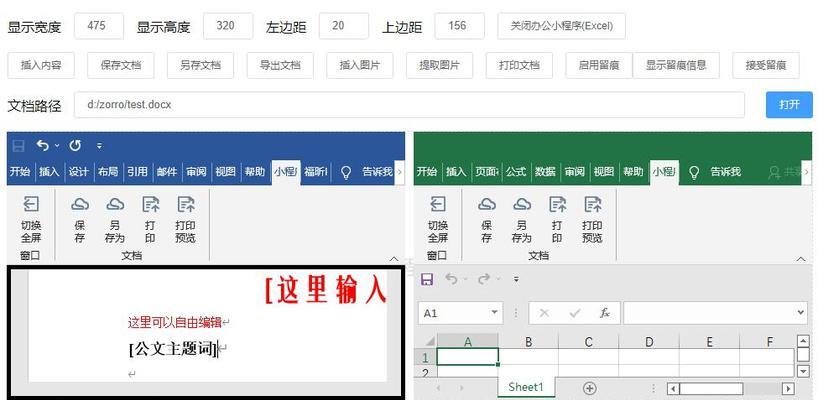The image size is (818, 400).
Task: Click 打印 icon in Excel ribbon
Action: [x=557, y=204]
